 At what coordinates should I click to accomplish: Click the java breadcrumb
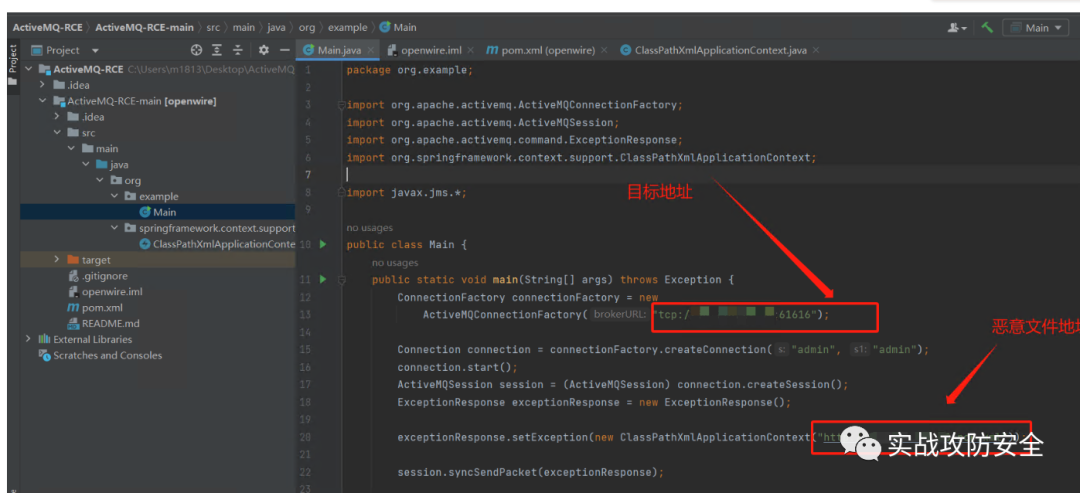pyautogui.click(x=276, y=28)
